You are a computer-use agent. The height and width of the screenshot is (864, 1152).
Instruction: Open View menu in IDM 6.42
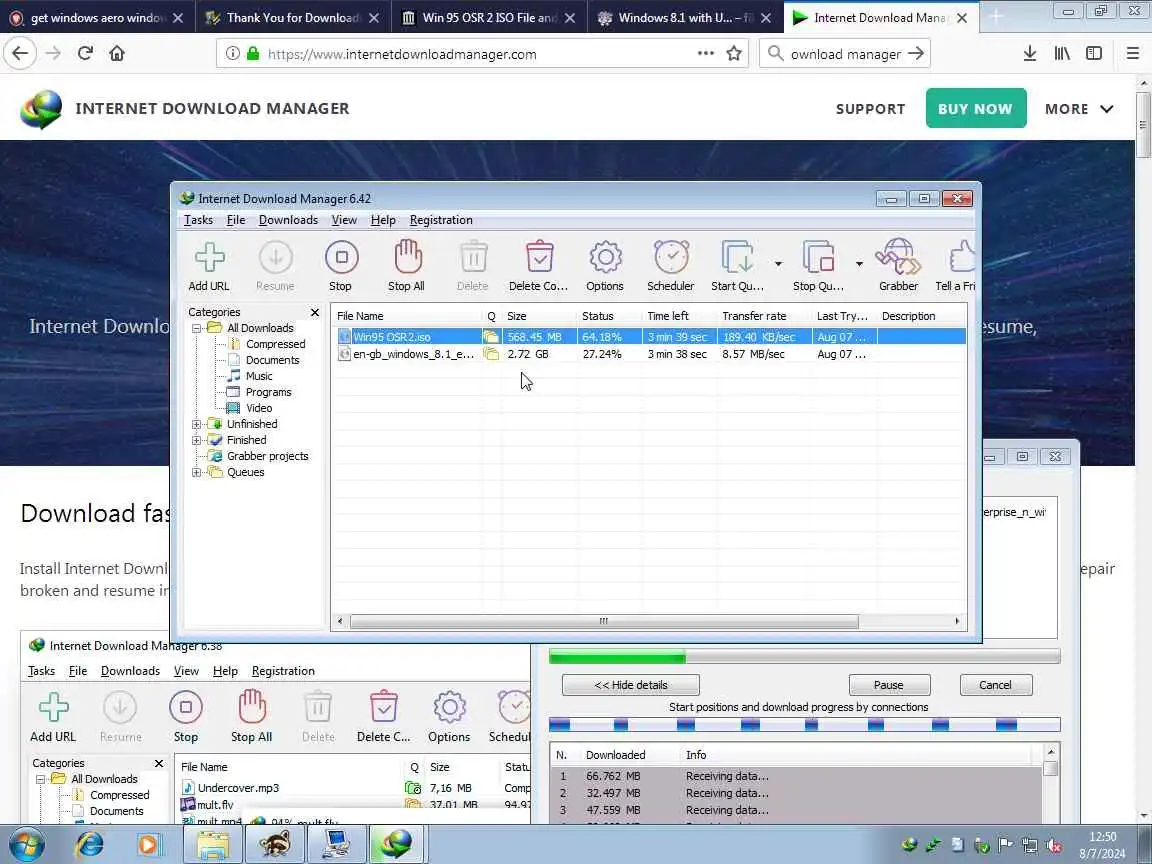coord(344,220)
